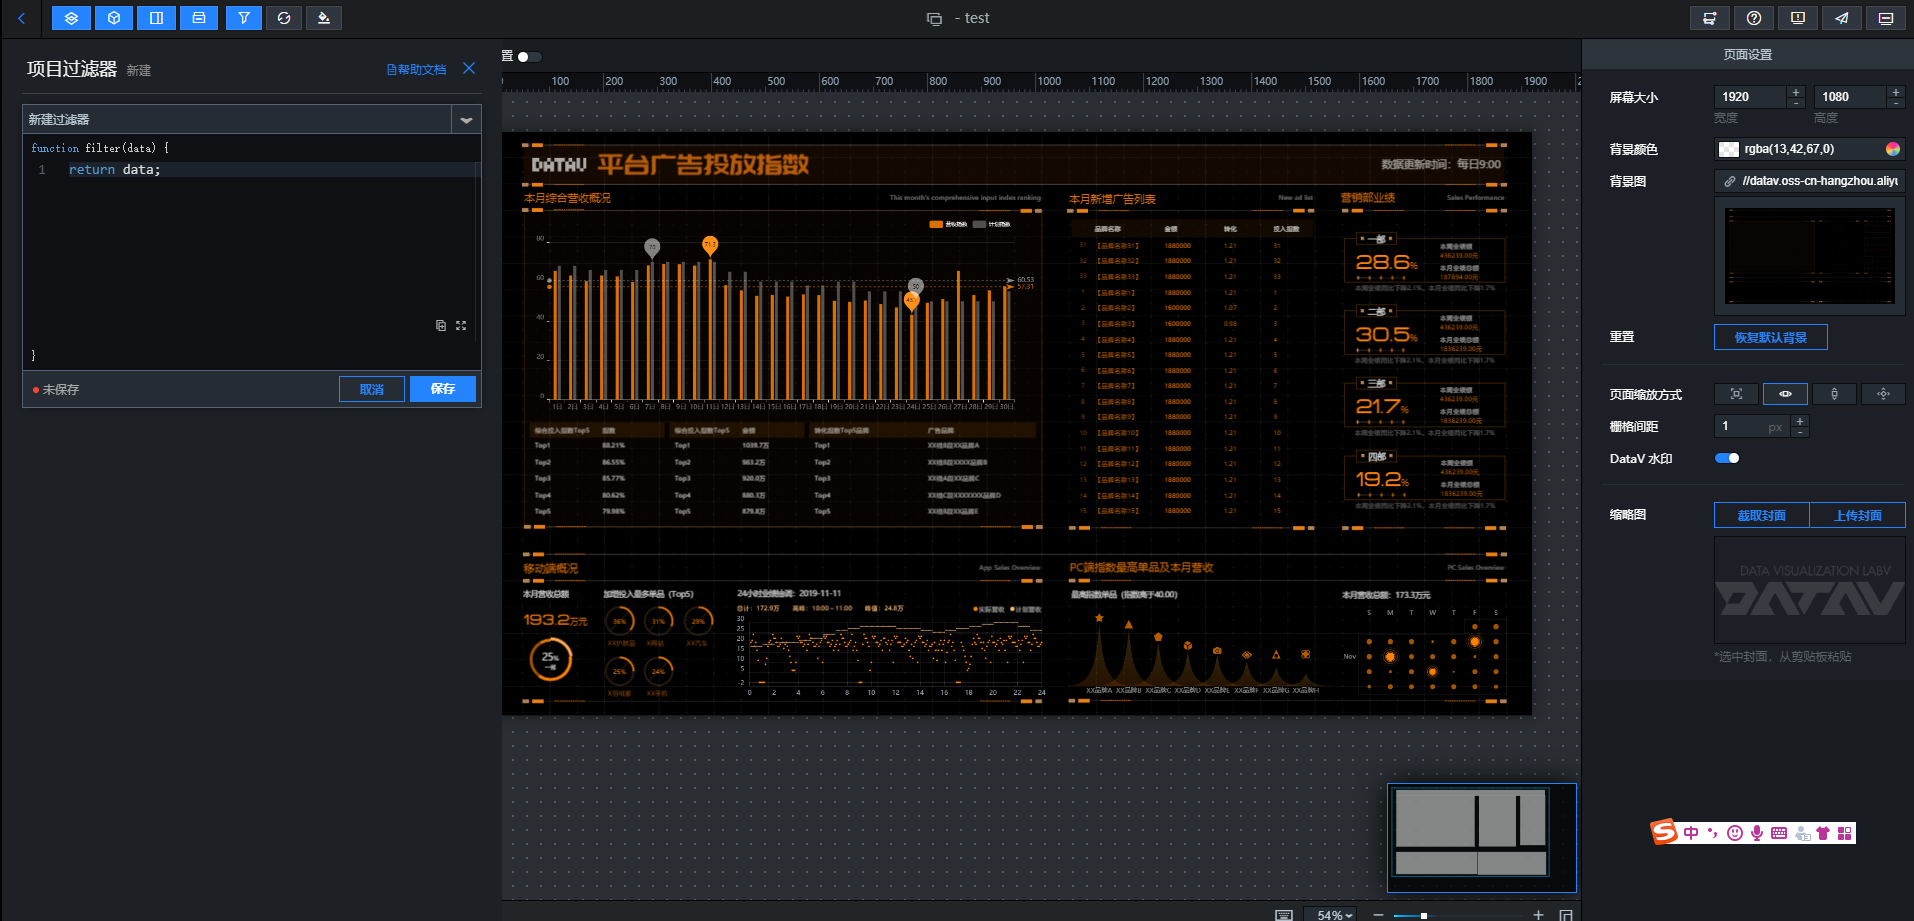Open the IME soft keyboard icon
Image resolution: width=1914 pixels, height=921 pixels.
pos(1779,833)
